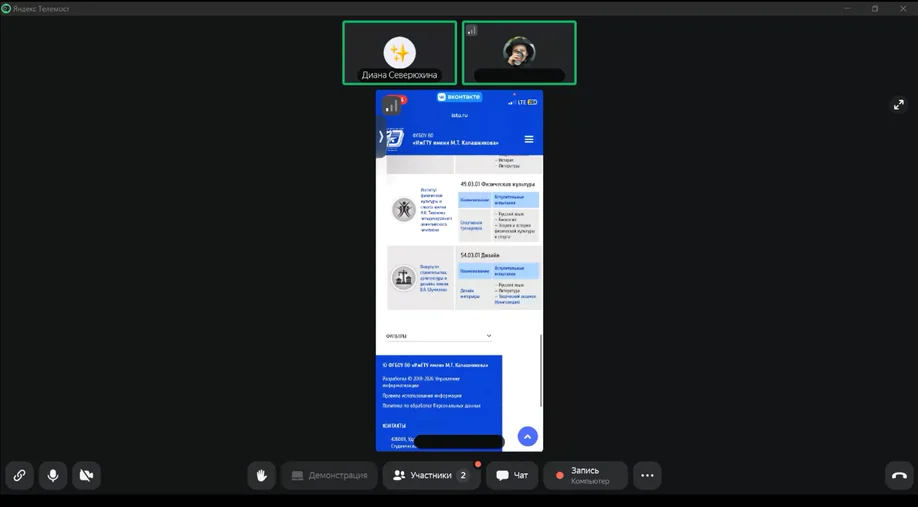Click the participants count badge '2'
Image resolution: width=918 pixels, height=507 pixels.
coord(463,475)
